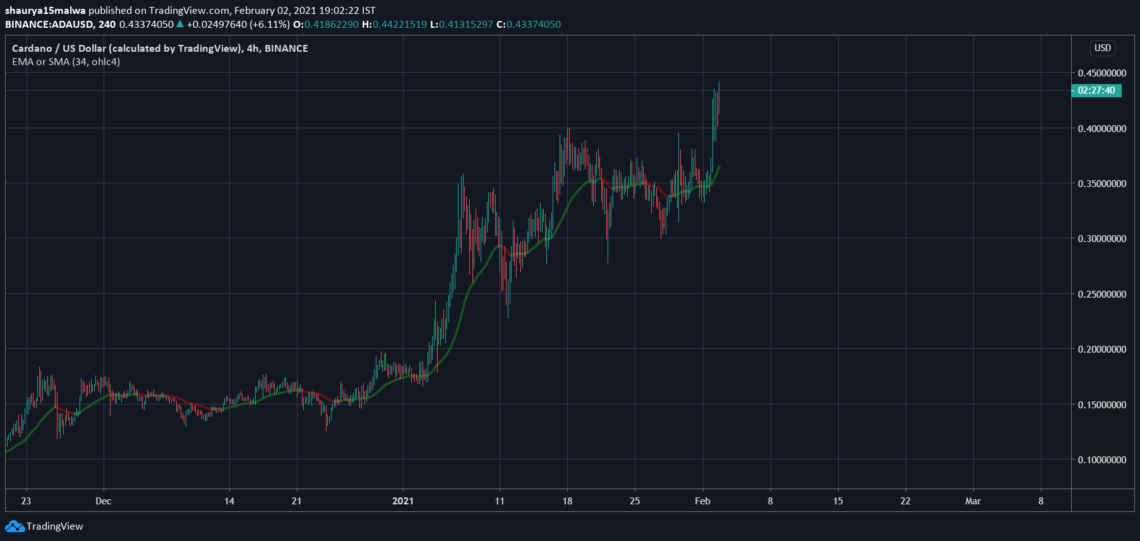Select the Dec label on time axis
The height and width of the screenshot is (541, 1140).
(101, 499)
